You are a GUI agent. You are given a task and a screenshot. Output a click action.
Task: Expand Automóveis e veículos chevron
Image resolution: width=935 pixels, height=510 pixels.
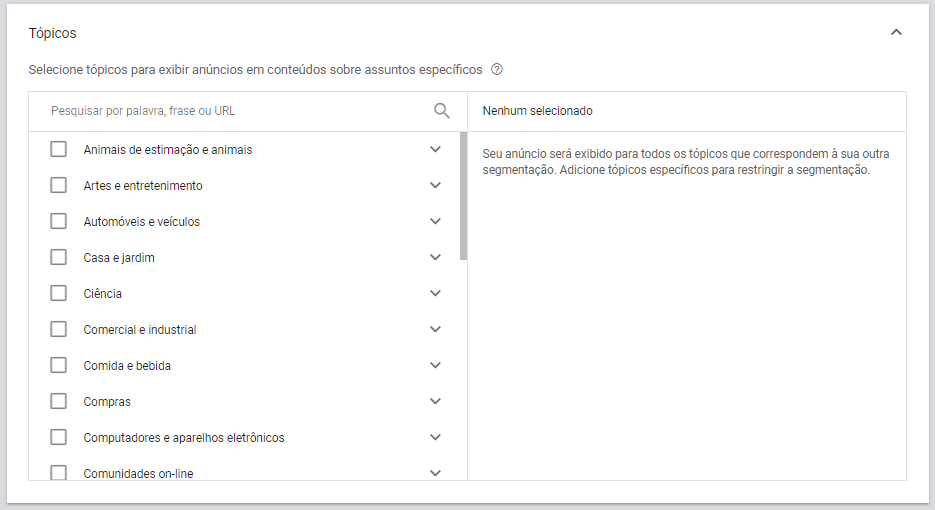[435, 221]
